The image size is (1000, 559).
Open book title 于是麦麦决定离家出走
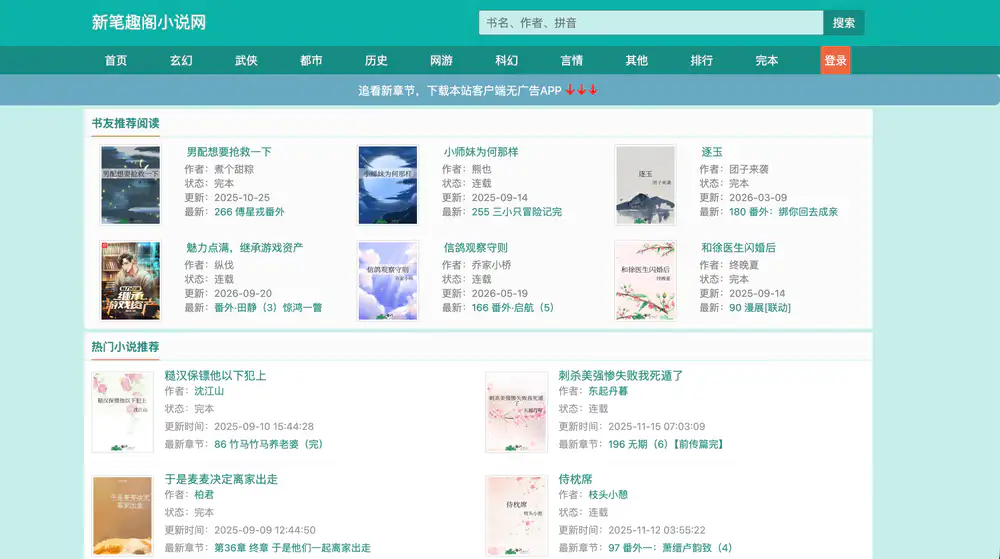click(x=221, y=479)
